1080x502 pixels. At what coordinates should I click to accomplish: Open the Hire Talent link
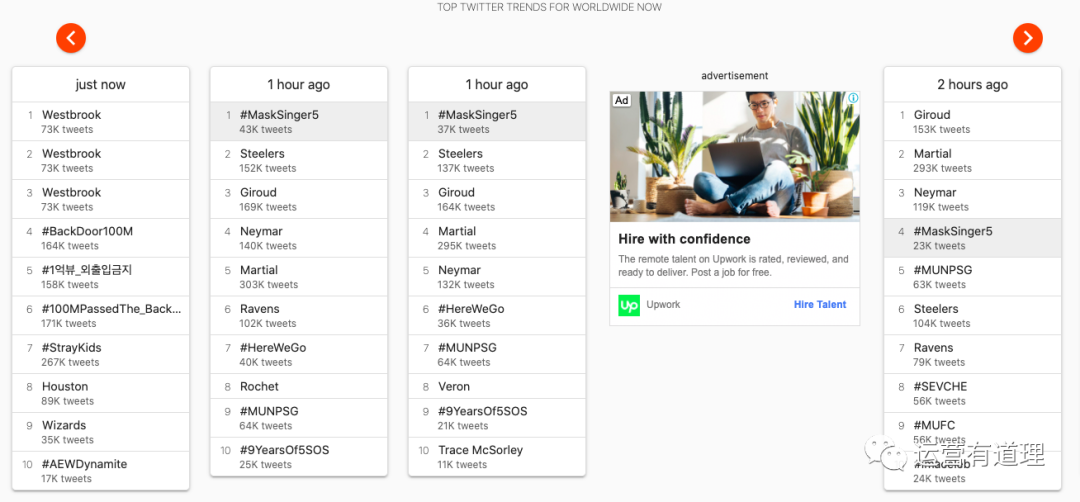pos(819,305)
